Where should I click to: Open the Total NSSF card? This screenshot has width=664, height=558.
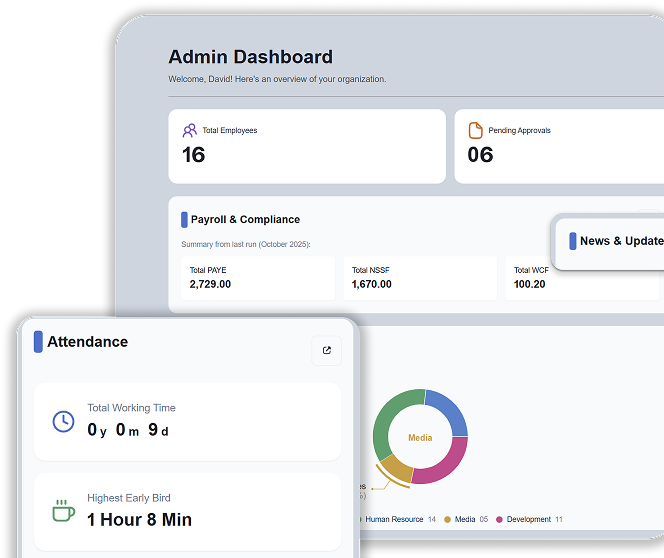coord(419,278)
